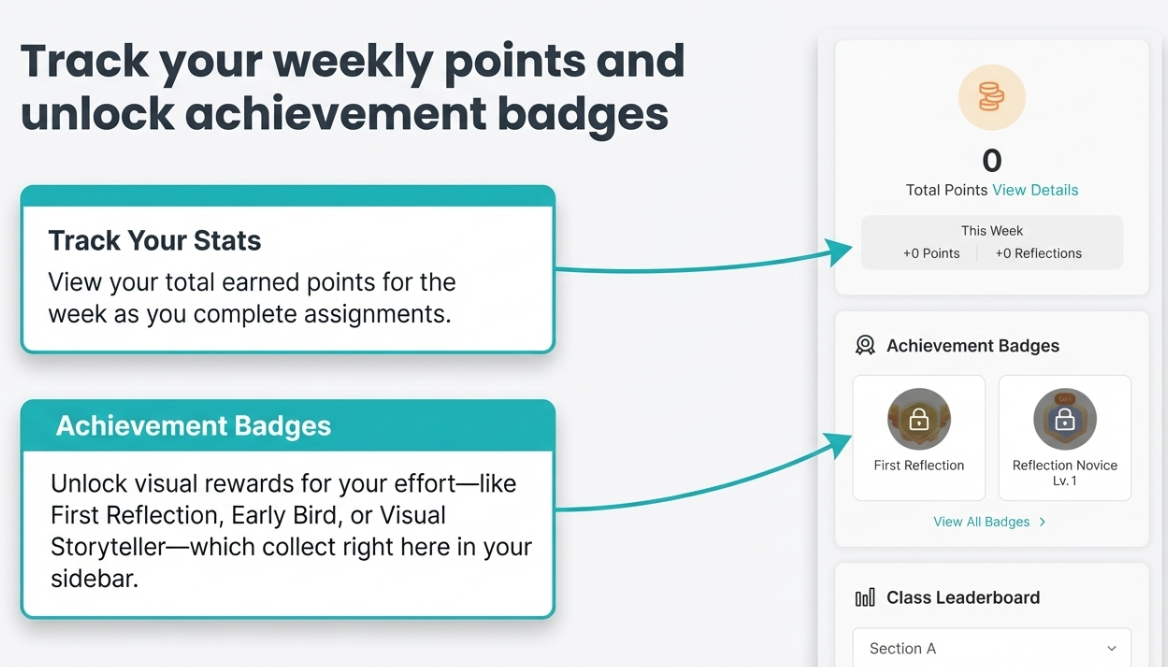Click the Achievement Badges sidebar heading
Screen dimensions: 1168x667
coord(972,346)
